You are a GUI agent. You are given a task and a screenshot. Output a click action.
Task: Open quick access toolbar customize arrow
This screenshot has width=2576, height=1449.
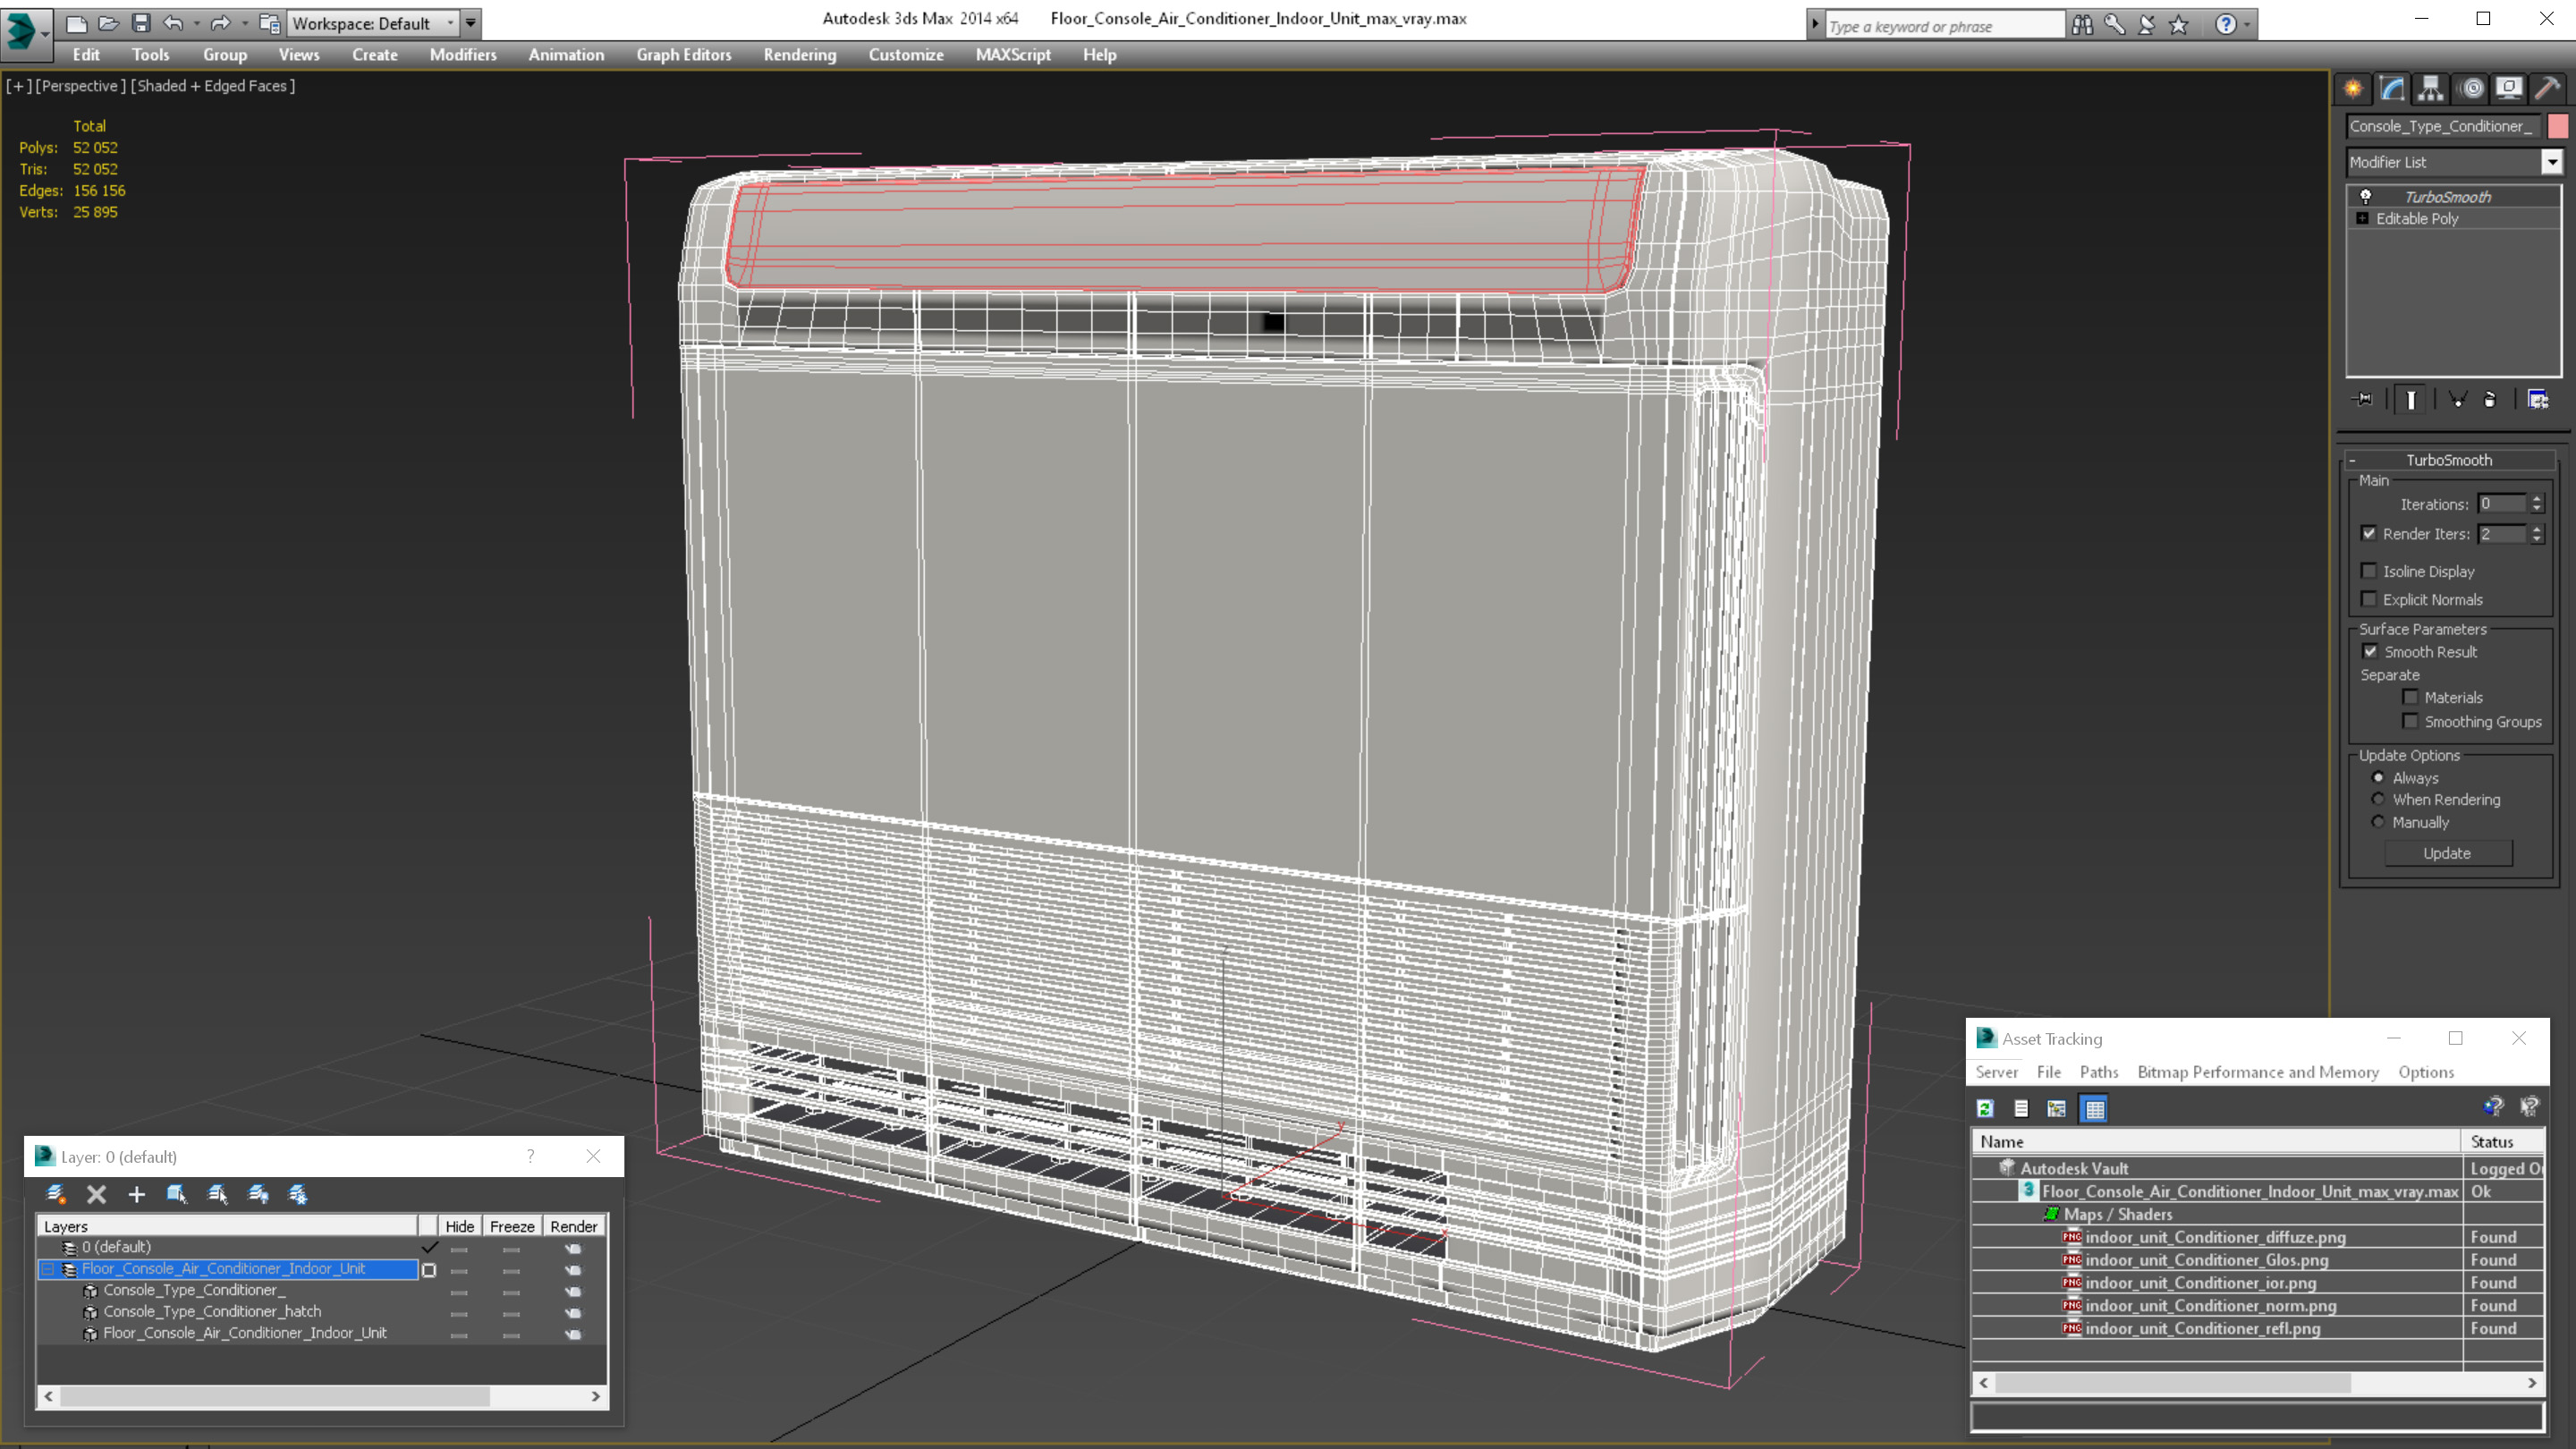pos(471,23)
